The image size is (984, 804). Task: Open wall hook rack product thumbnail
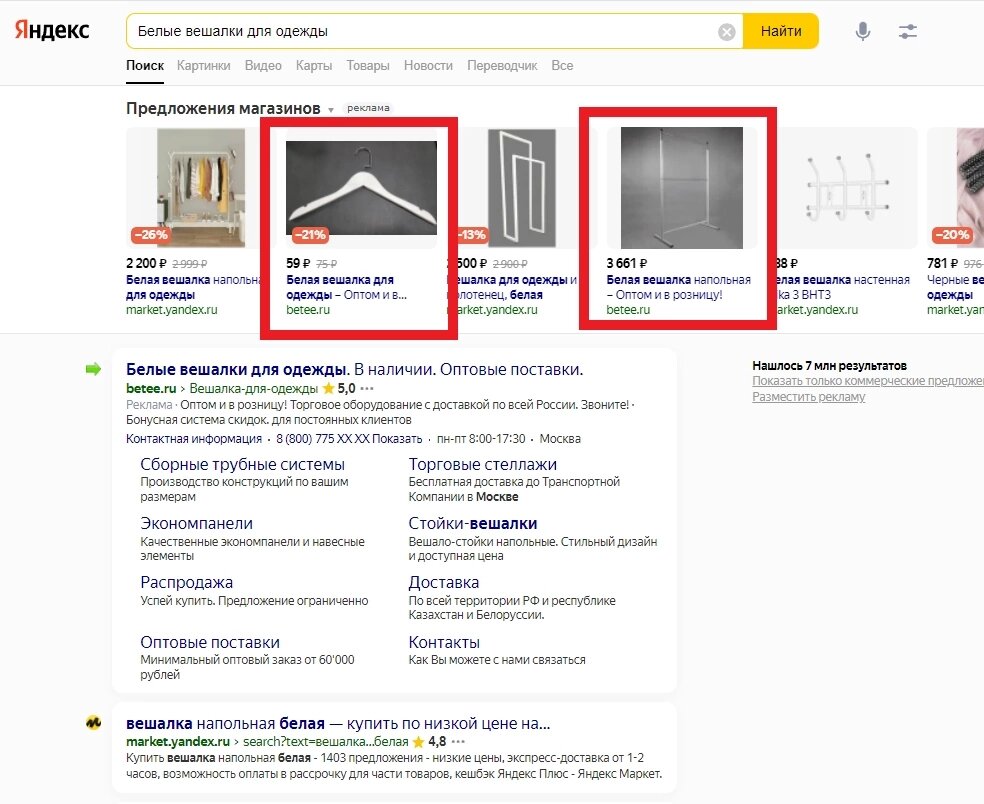pos(847,188)
